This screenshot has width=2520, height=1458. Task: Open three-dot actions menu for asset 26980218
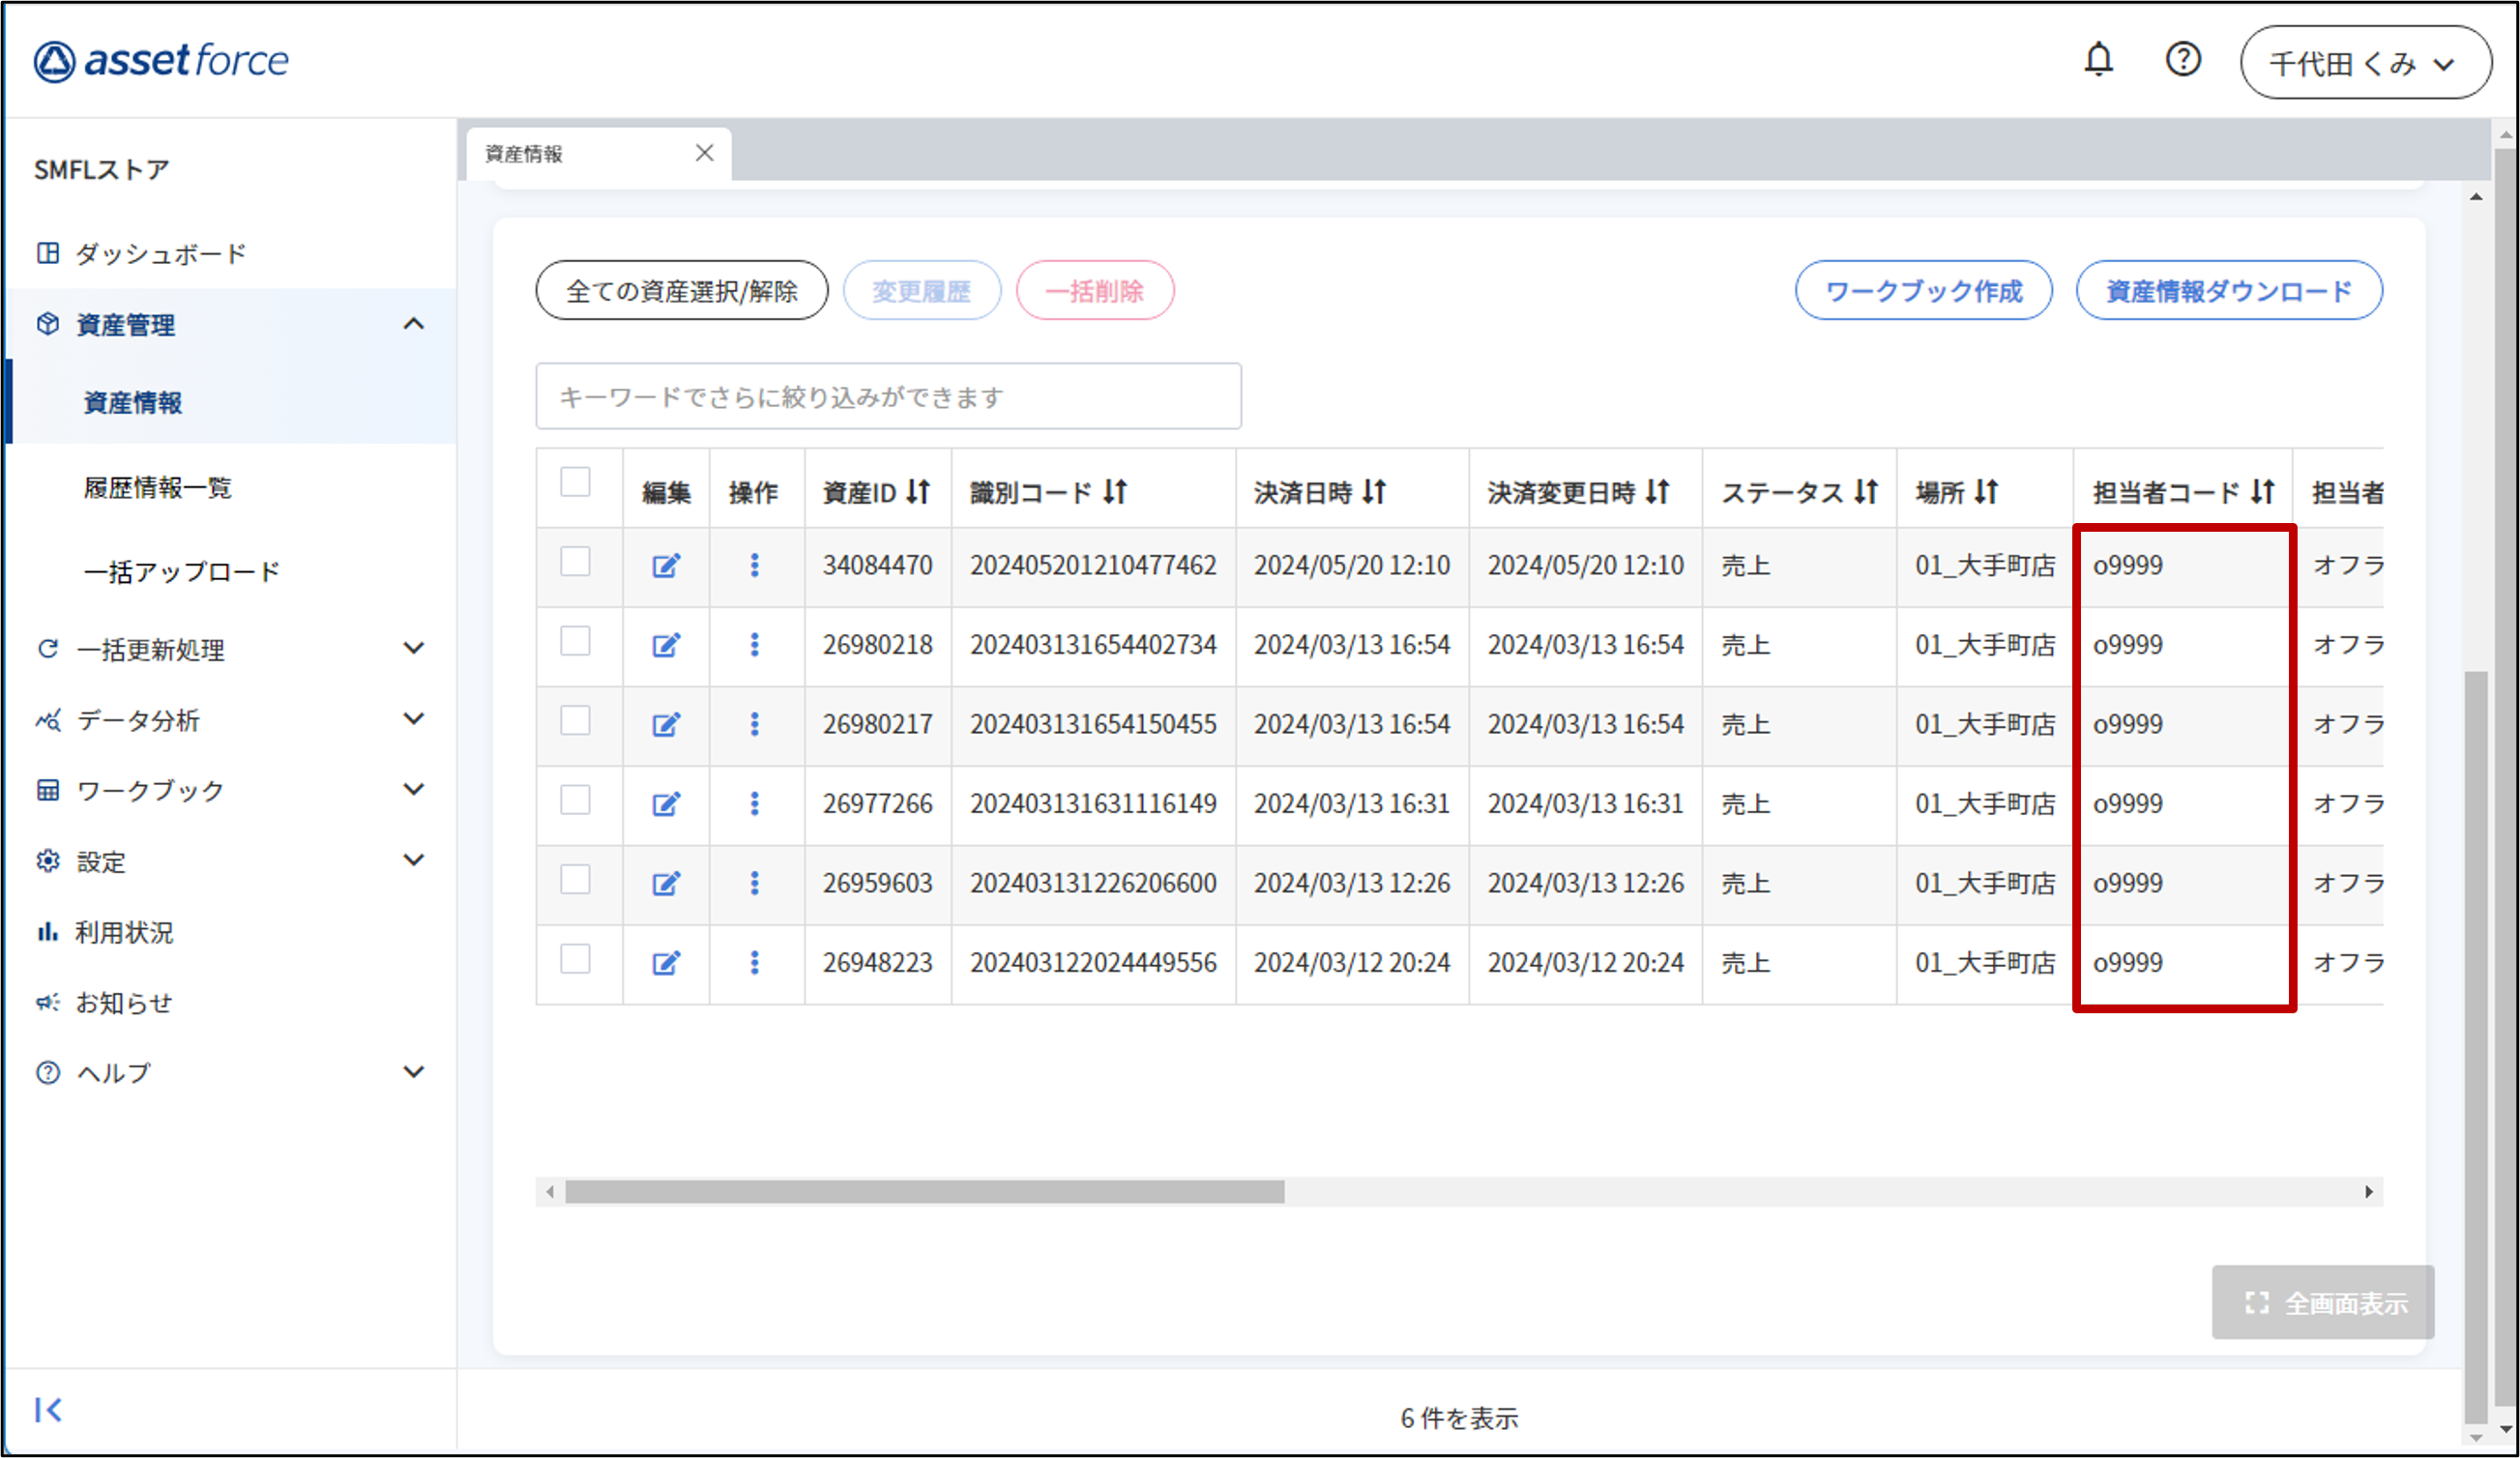pyautogui.click(x=755, y=645)
